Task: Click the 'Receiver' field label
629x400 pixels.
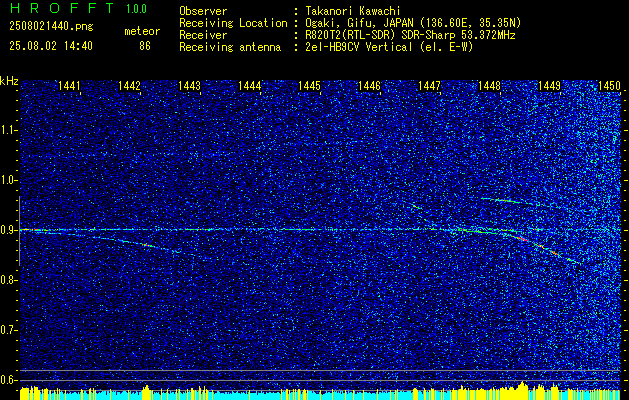Action: click(203, 35)
